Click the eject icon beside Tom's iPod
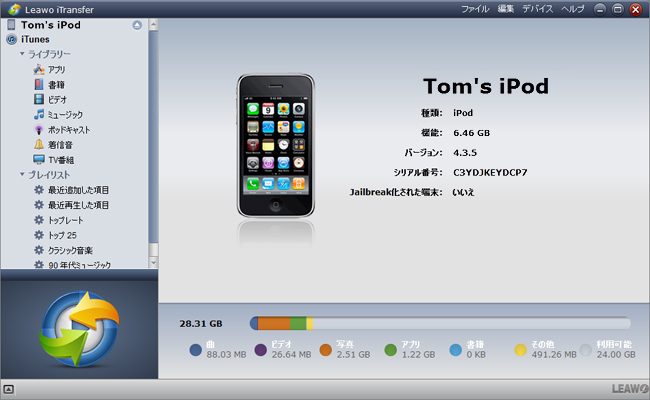650x400 pixels. [137, 25]
